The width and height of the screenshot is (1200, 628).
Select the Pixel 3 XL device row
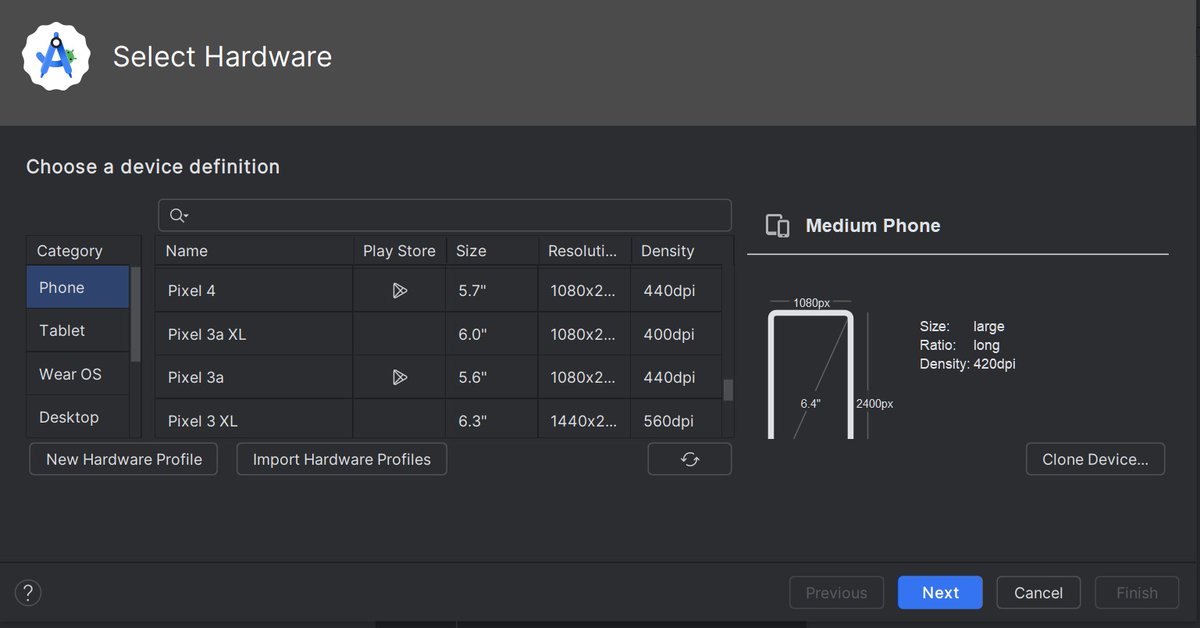439,420
